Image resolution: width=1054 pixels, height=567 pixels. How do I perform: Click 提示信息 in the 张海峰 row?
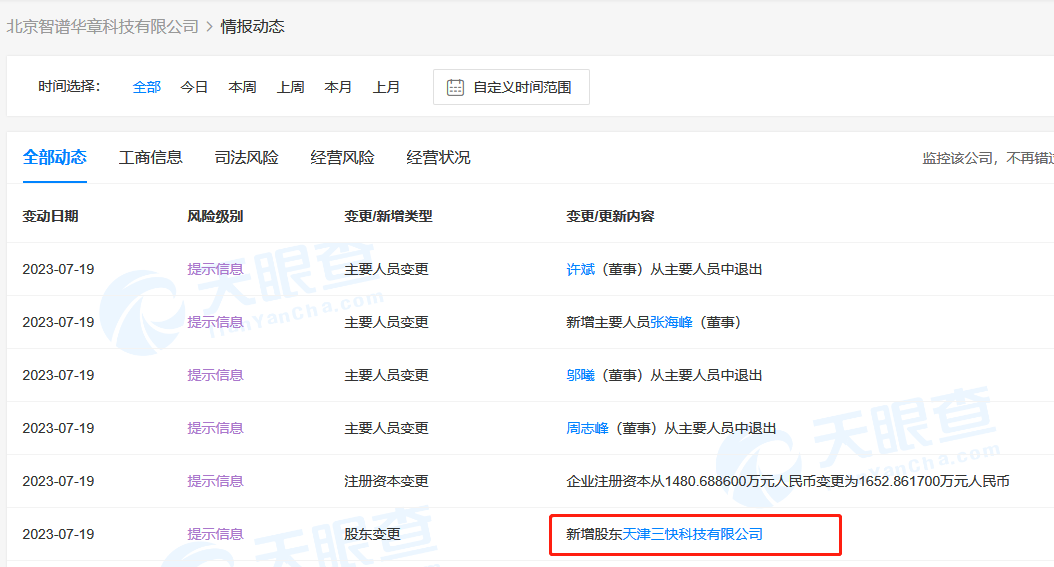(215, 322)
